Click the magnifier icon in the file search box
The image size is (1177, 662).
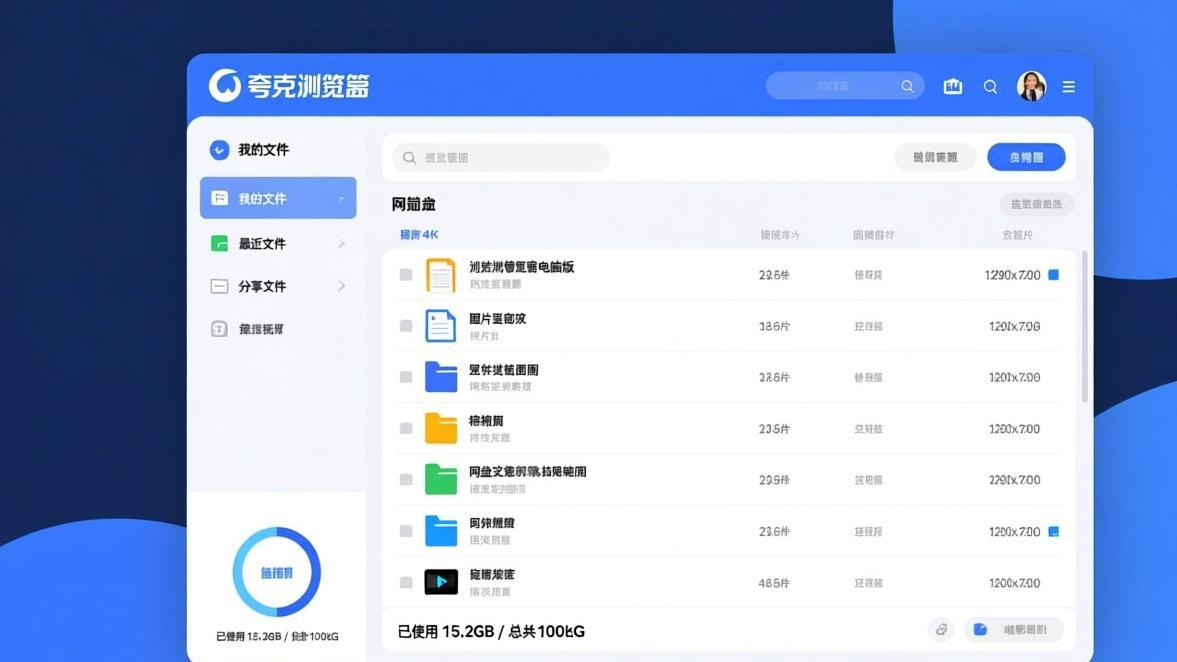(409, 158)
